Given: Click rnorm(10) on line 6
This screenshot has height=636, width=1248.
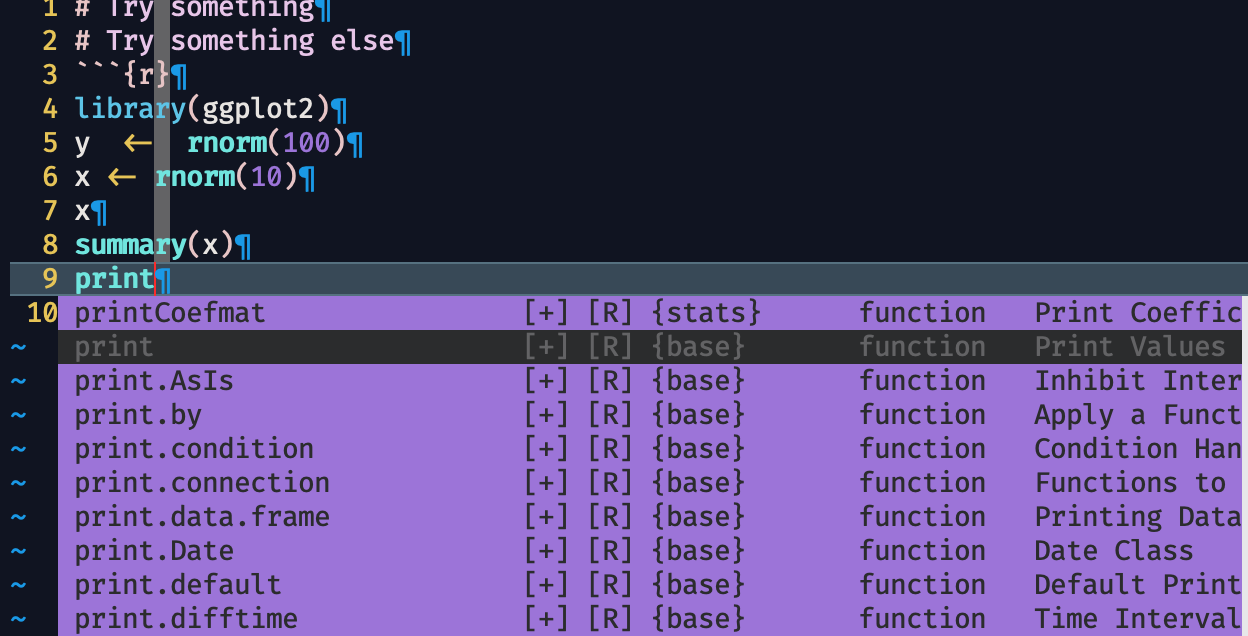Looking at the screenshot, I should coord(227,177).
